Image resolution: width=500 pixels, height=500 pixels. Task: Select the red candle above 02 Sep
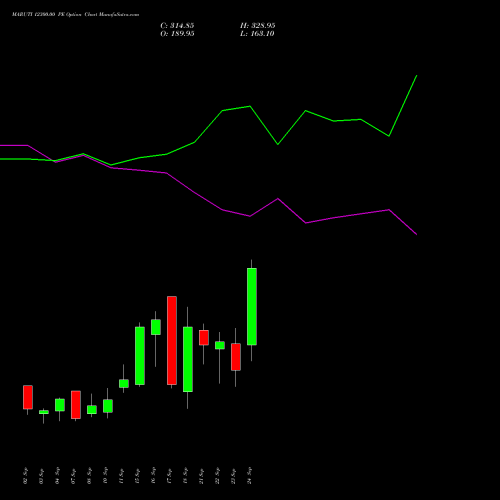(28, 397)
